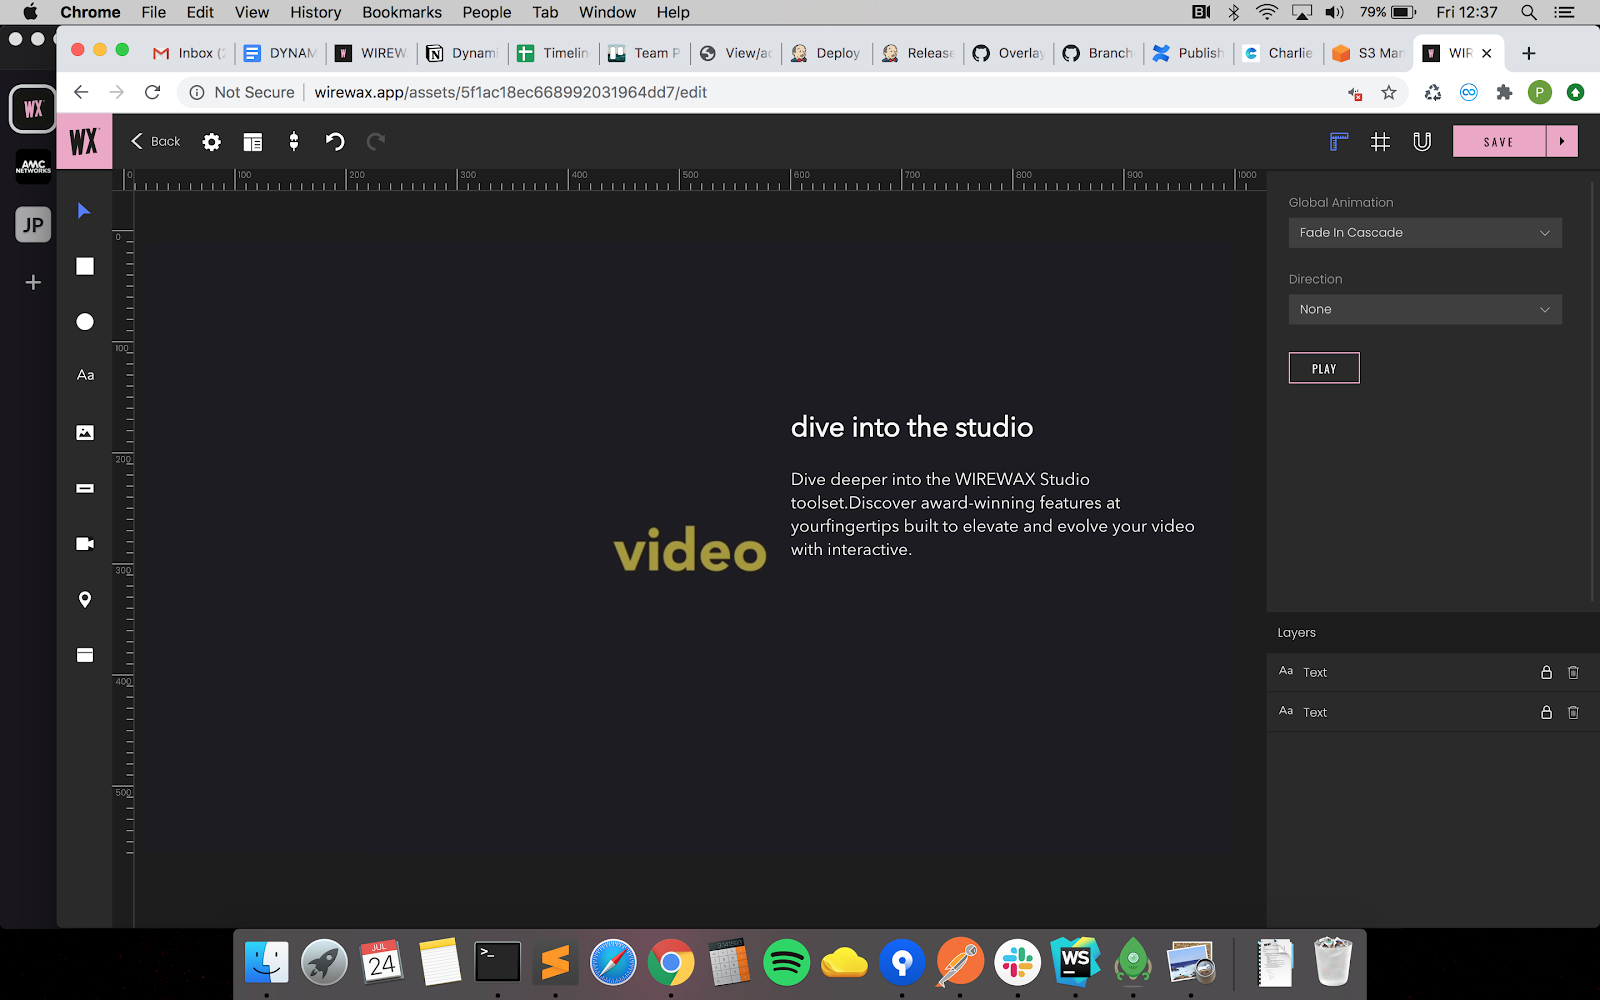
Task: Open the Bookmarks menu in menu bar
Action: pyautogui.click(x=401, y=12)
